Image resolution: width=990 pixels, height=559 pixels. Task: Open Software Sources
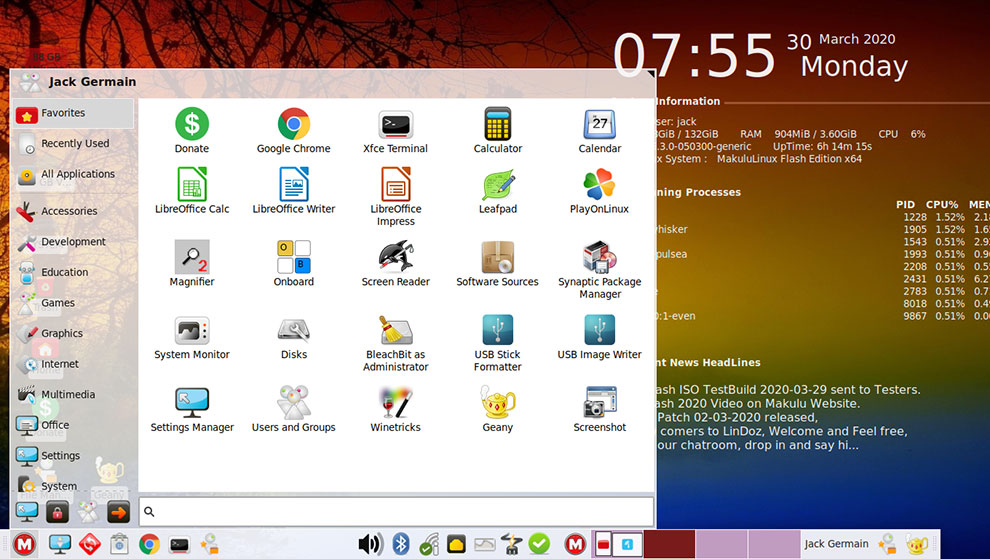[x=498, y=264]
